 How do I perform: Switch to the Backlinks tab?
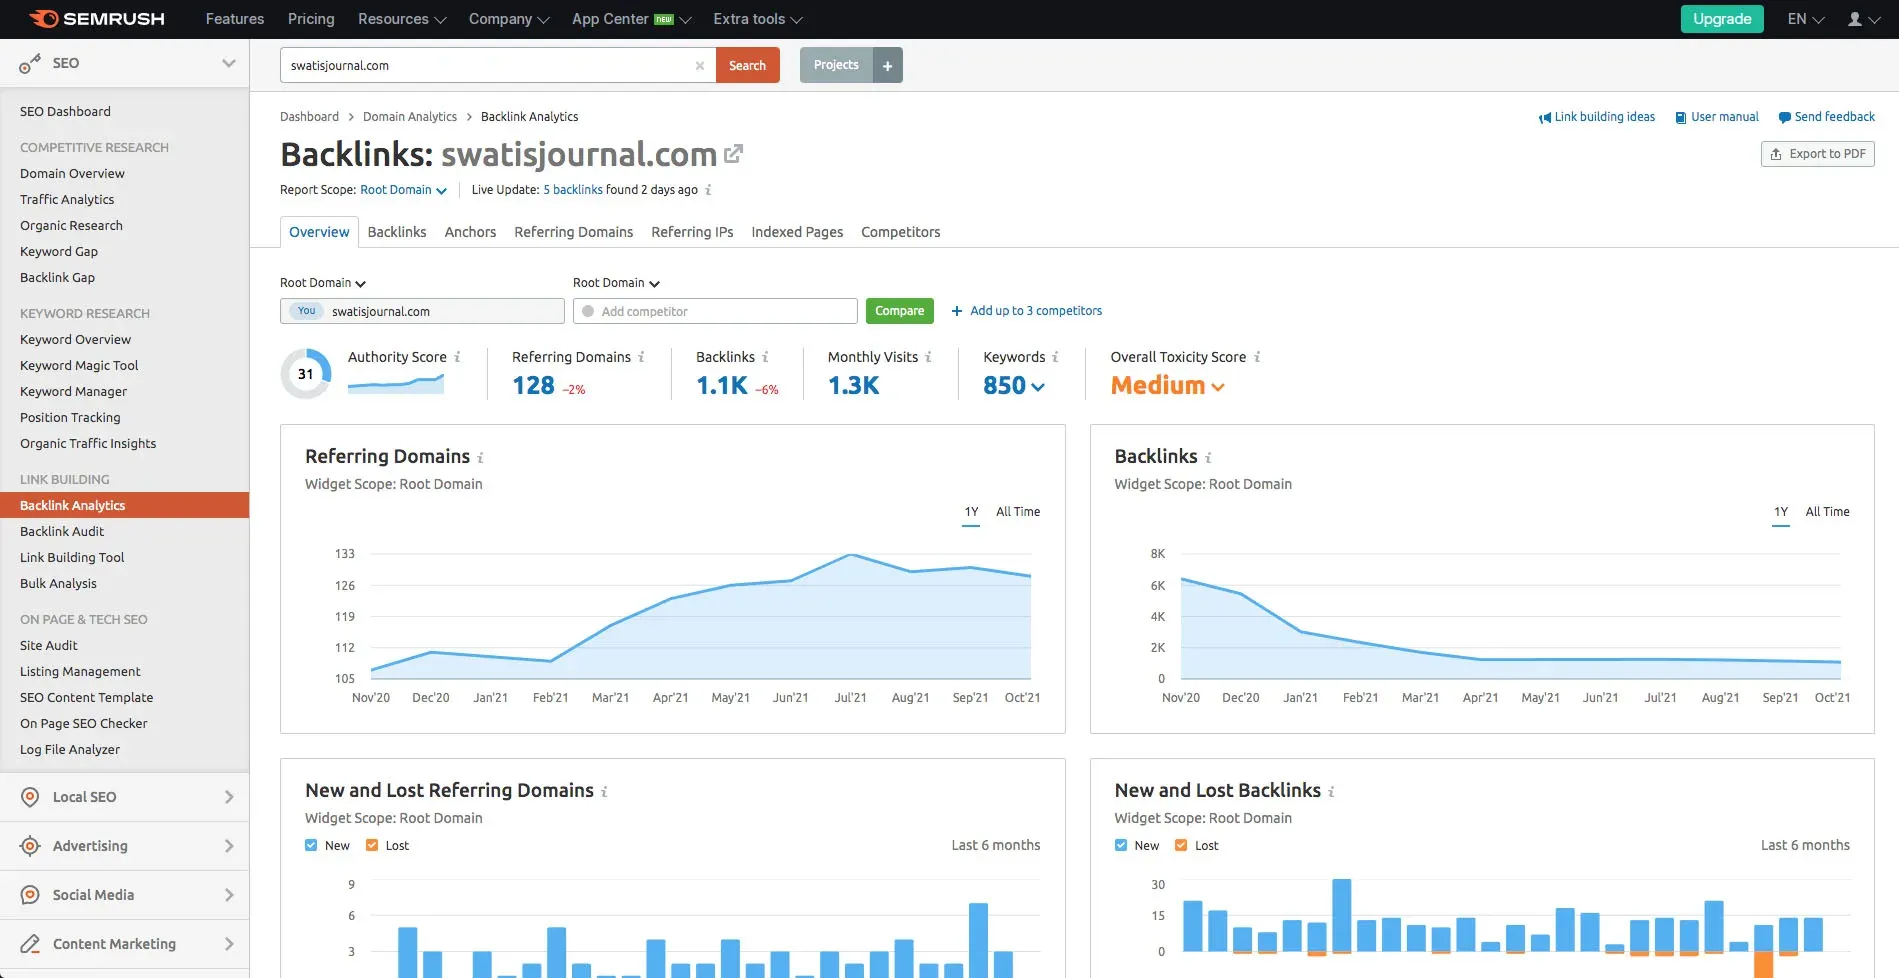pyautogui.click(x=397, y=232)
